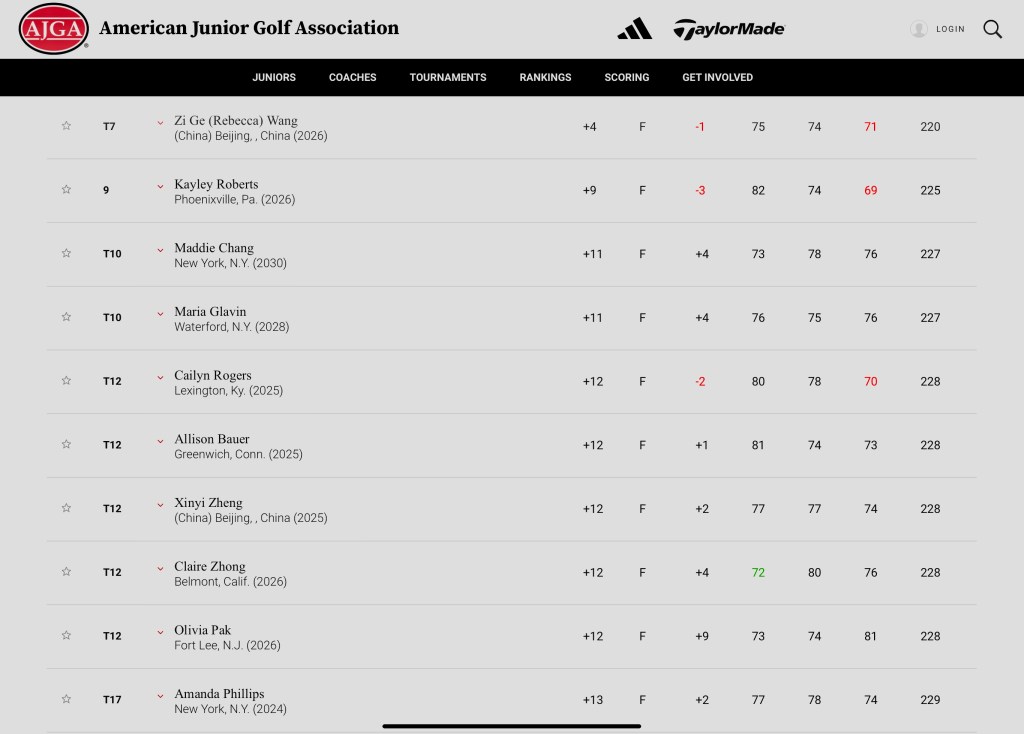Click the AJGA logo icon
The width and height of the screenshot is (1024, 734).
(x=53, y=29)
